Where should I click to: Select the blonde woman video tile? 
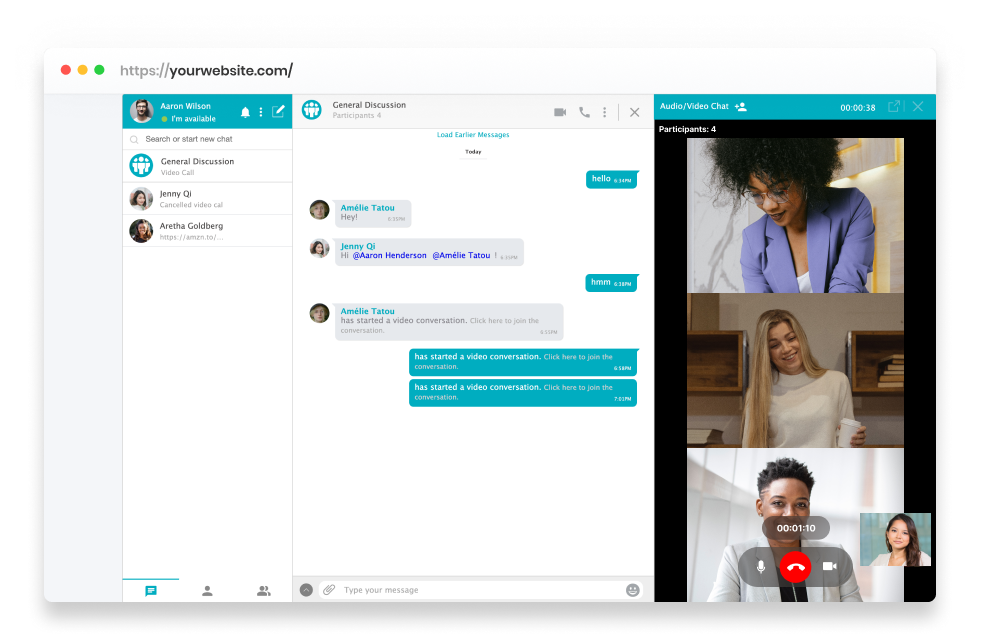[795, 370]
